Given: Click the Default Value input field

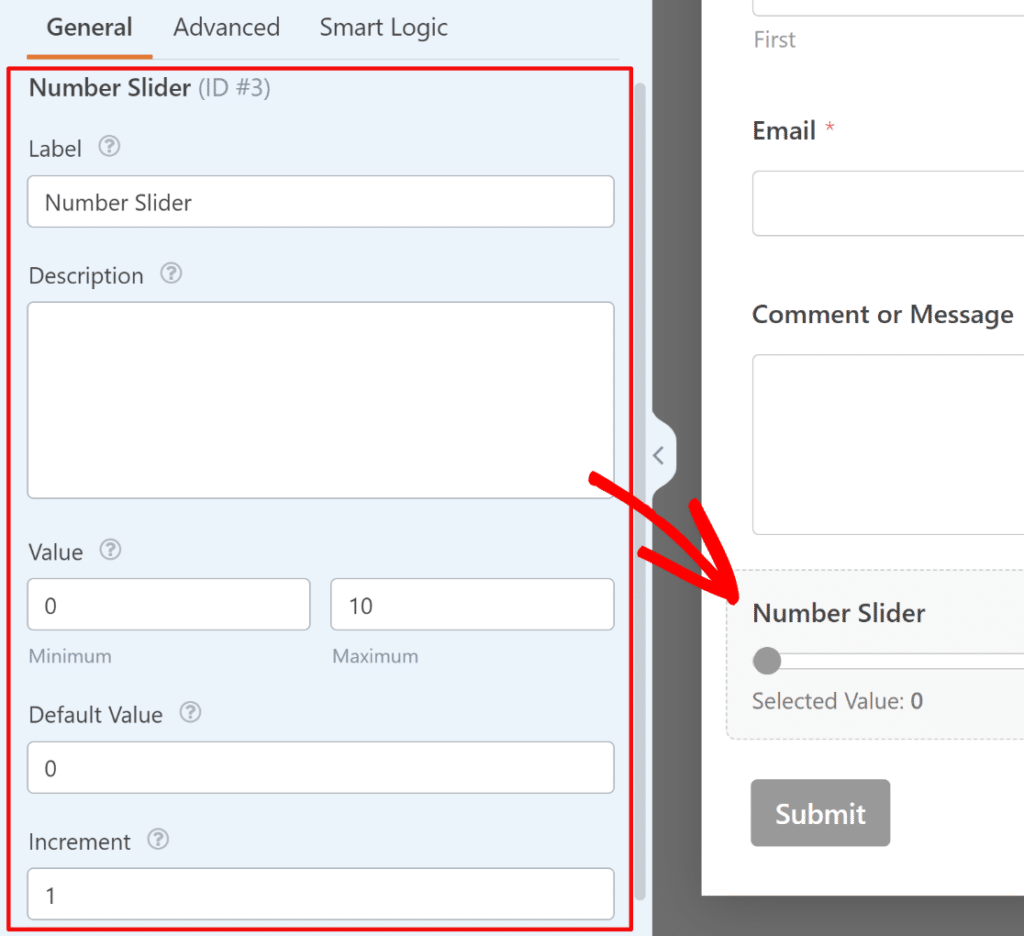Looking at the screenshot, I should point(320,768).
